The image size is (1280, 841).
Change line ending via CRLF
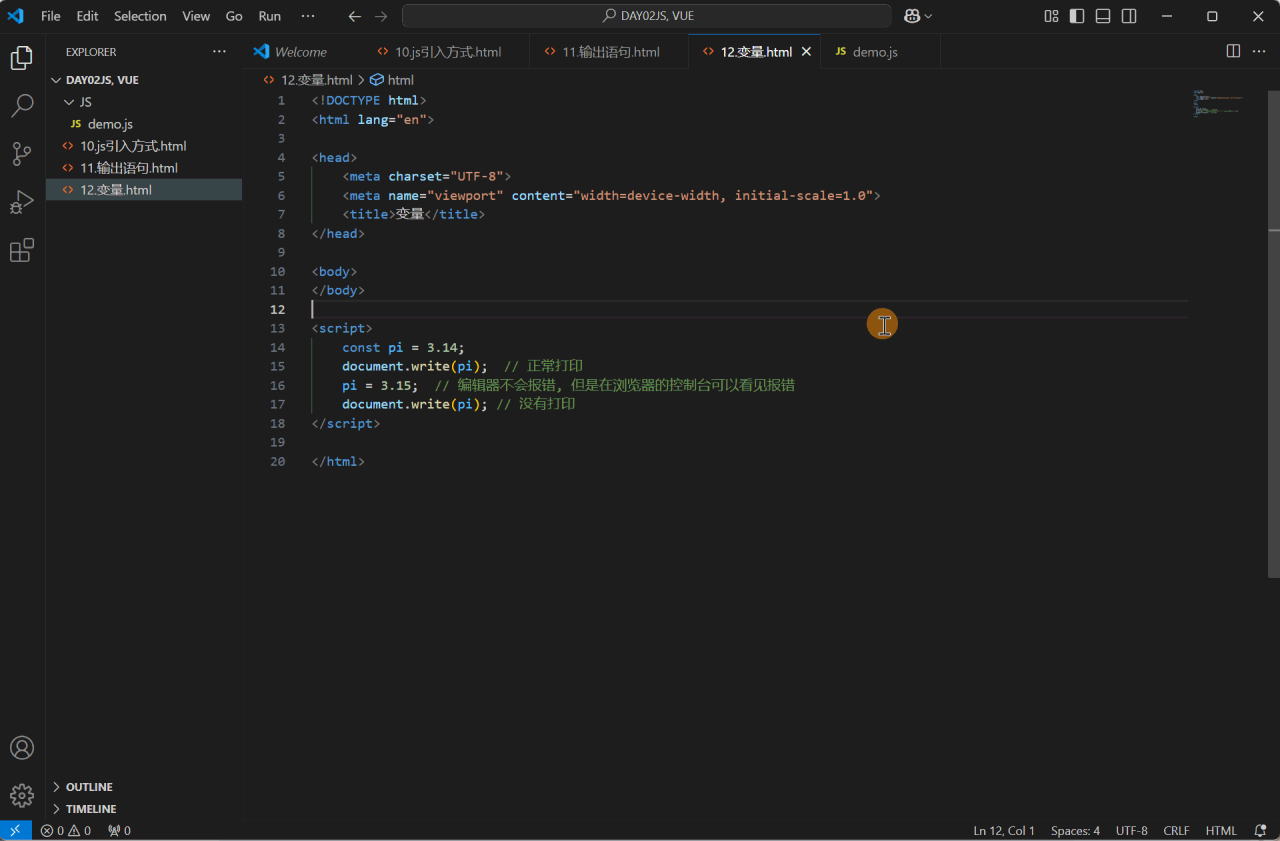click(1176, 831)
